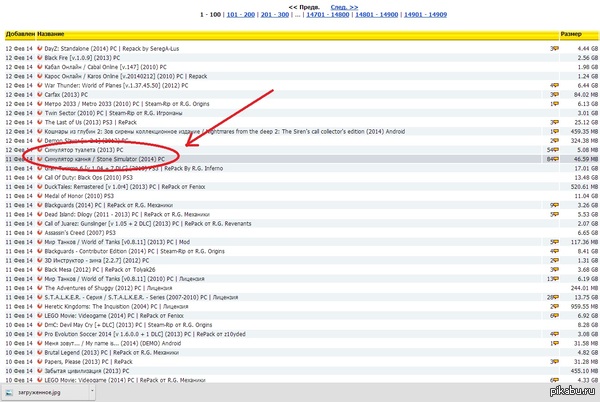
Task: Click the torrent icon next to Karos Online
Action: click(x=39, y=76)
